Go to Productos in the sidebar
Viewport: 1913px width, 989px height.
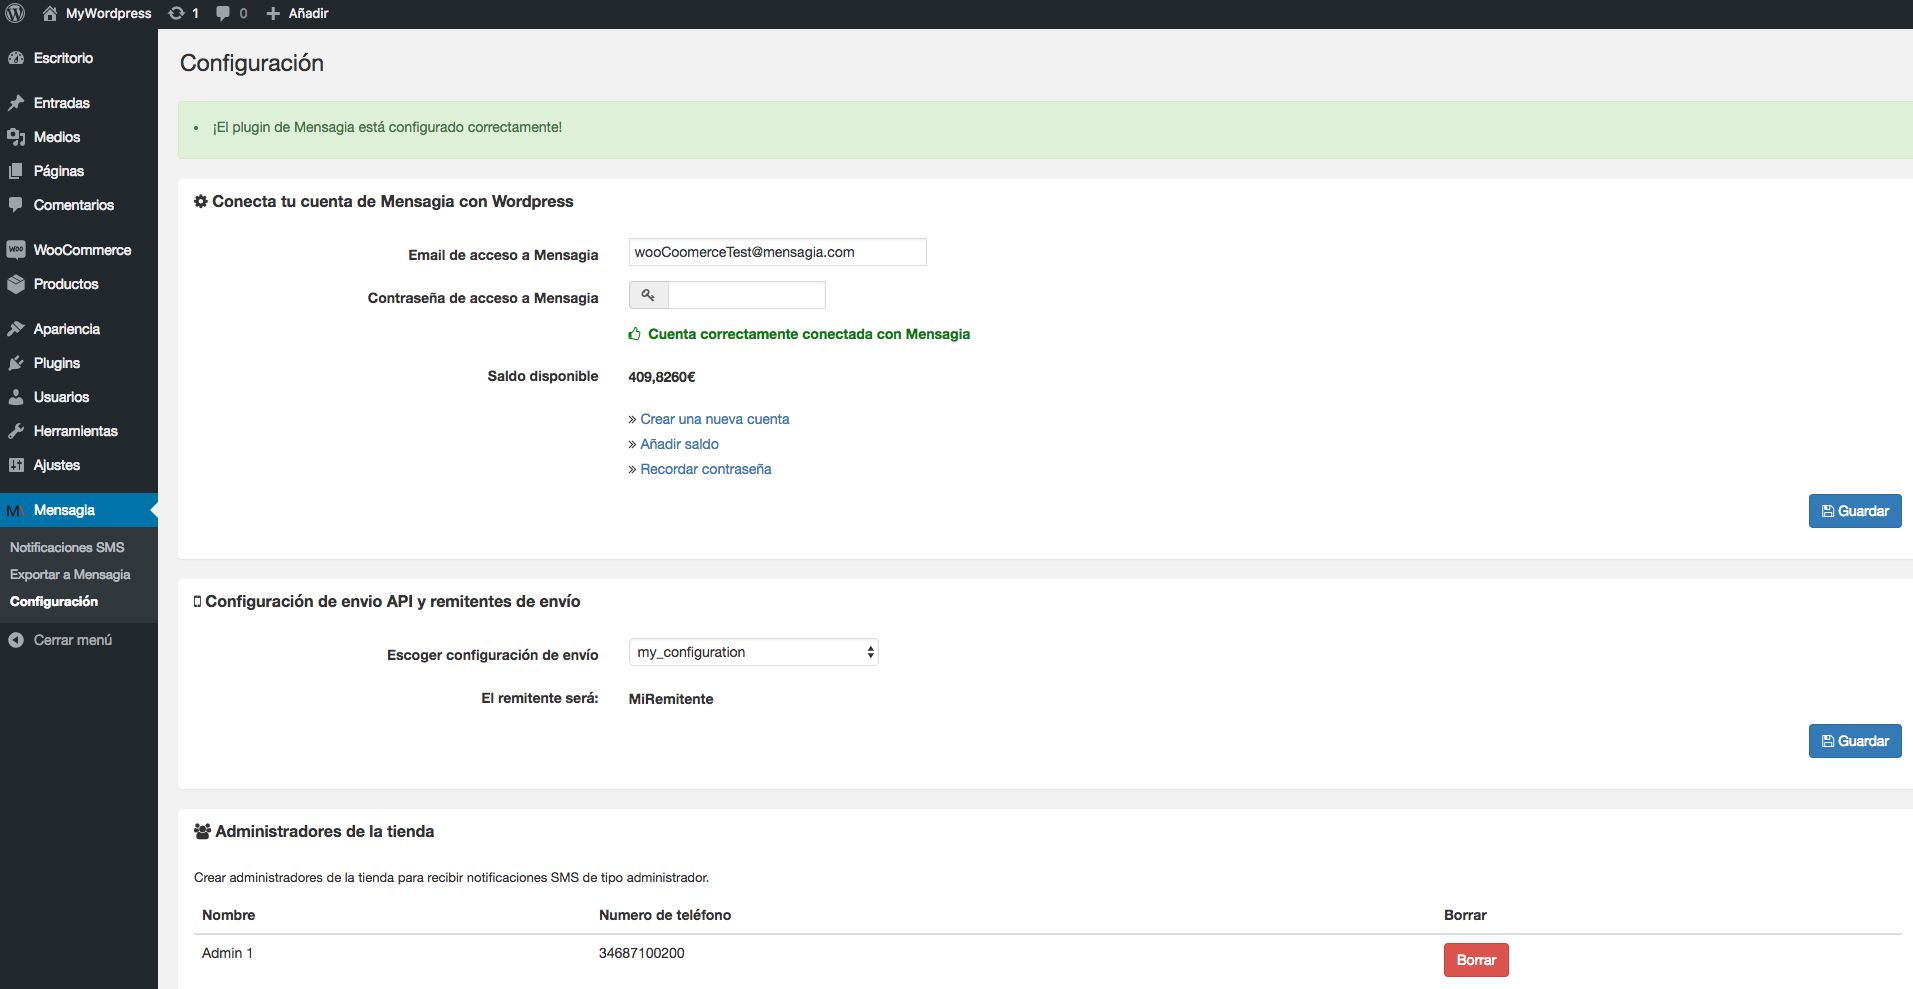66,284
